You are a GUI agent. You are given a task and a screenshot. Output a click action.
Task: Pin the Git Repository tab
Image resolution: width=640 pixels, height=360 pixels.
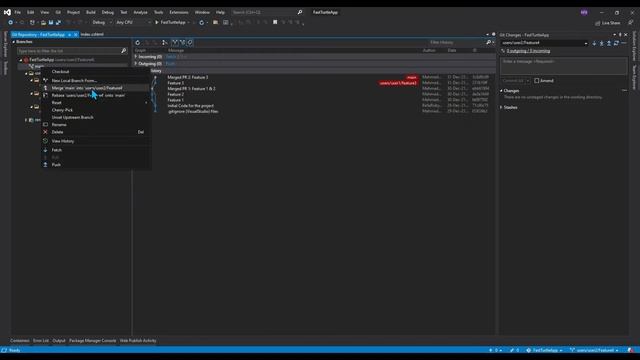coord(69,35)
